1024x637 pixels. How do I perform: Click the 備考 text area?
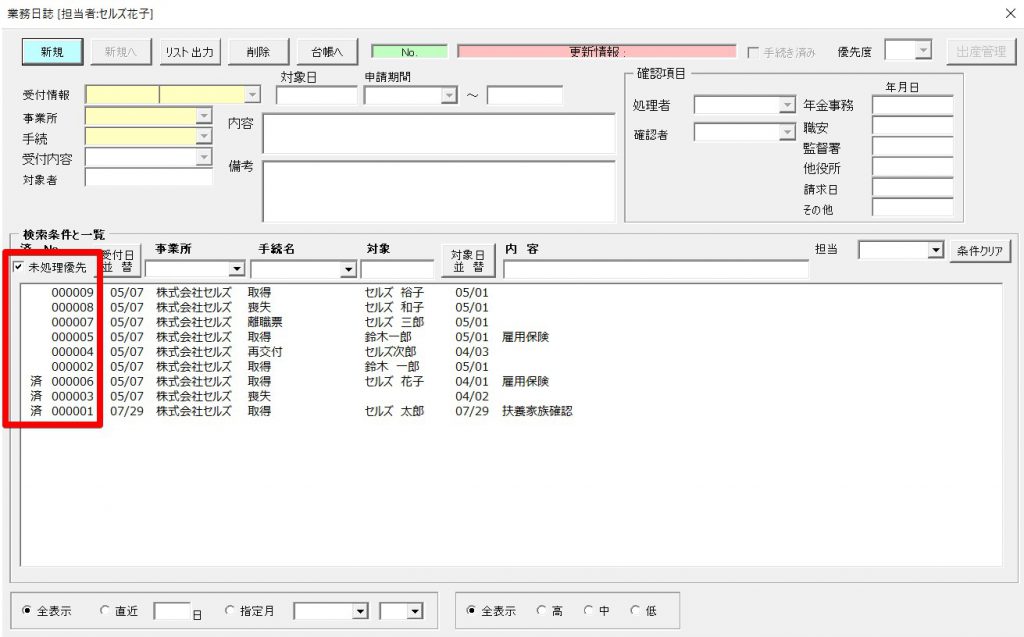(x=439, y=191)
